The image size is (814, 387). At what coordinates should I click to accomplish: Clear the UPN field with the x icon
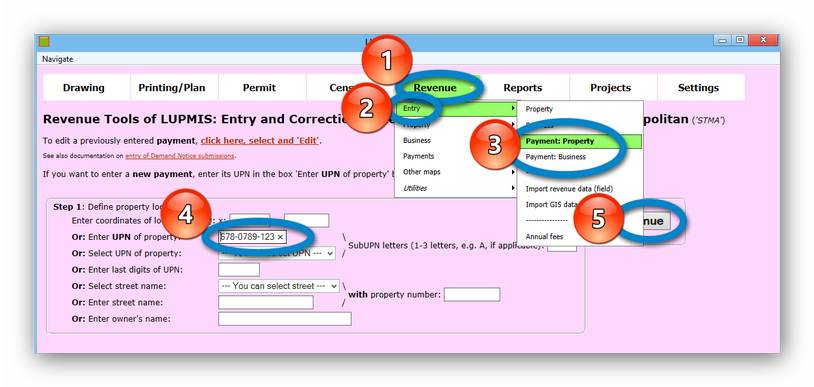click(280, 237)
